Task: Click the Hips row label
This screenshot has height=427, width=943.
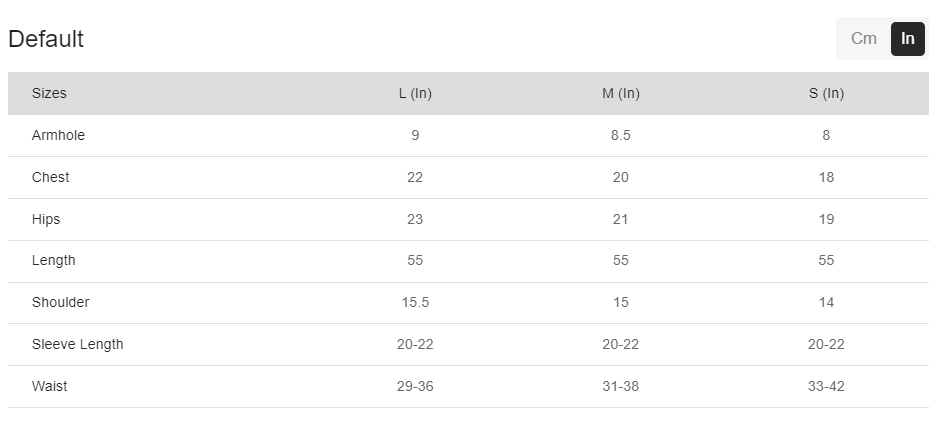Action: pos(46,219)
